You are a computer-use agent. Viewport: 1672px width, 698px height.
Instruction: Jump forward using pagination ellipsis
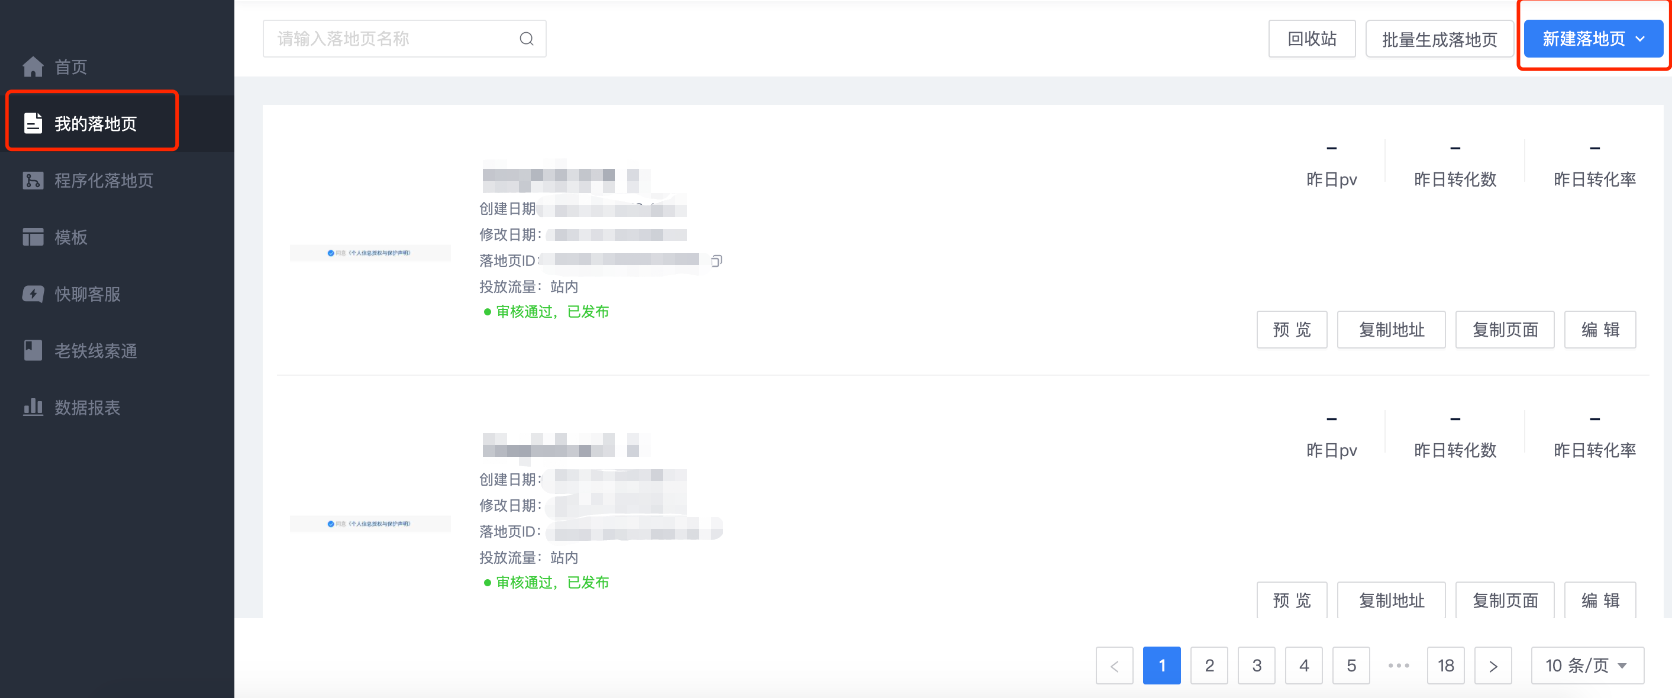tap(1399, 666)
